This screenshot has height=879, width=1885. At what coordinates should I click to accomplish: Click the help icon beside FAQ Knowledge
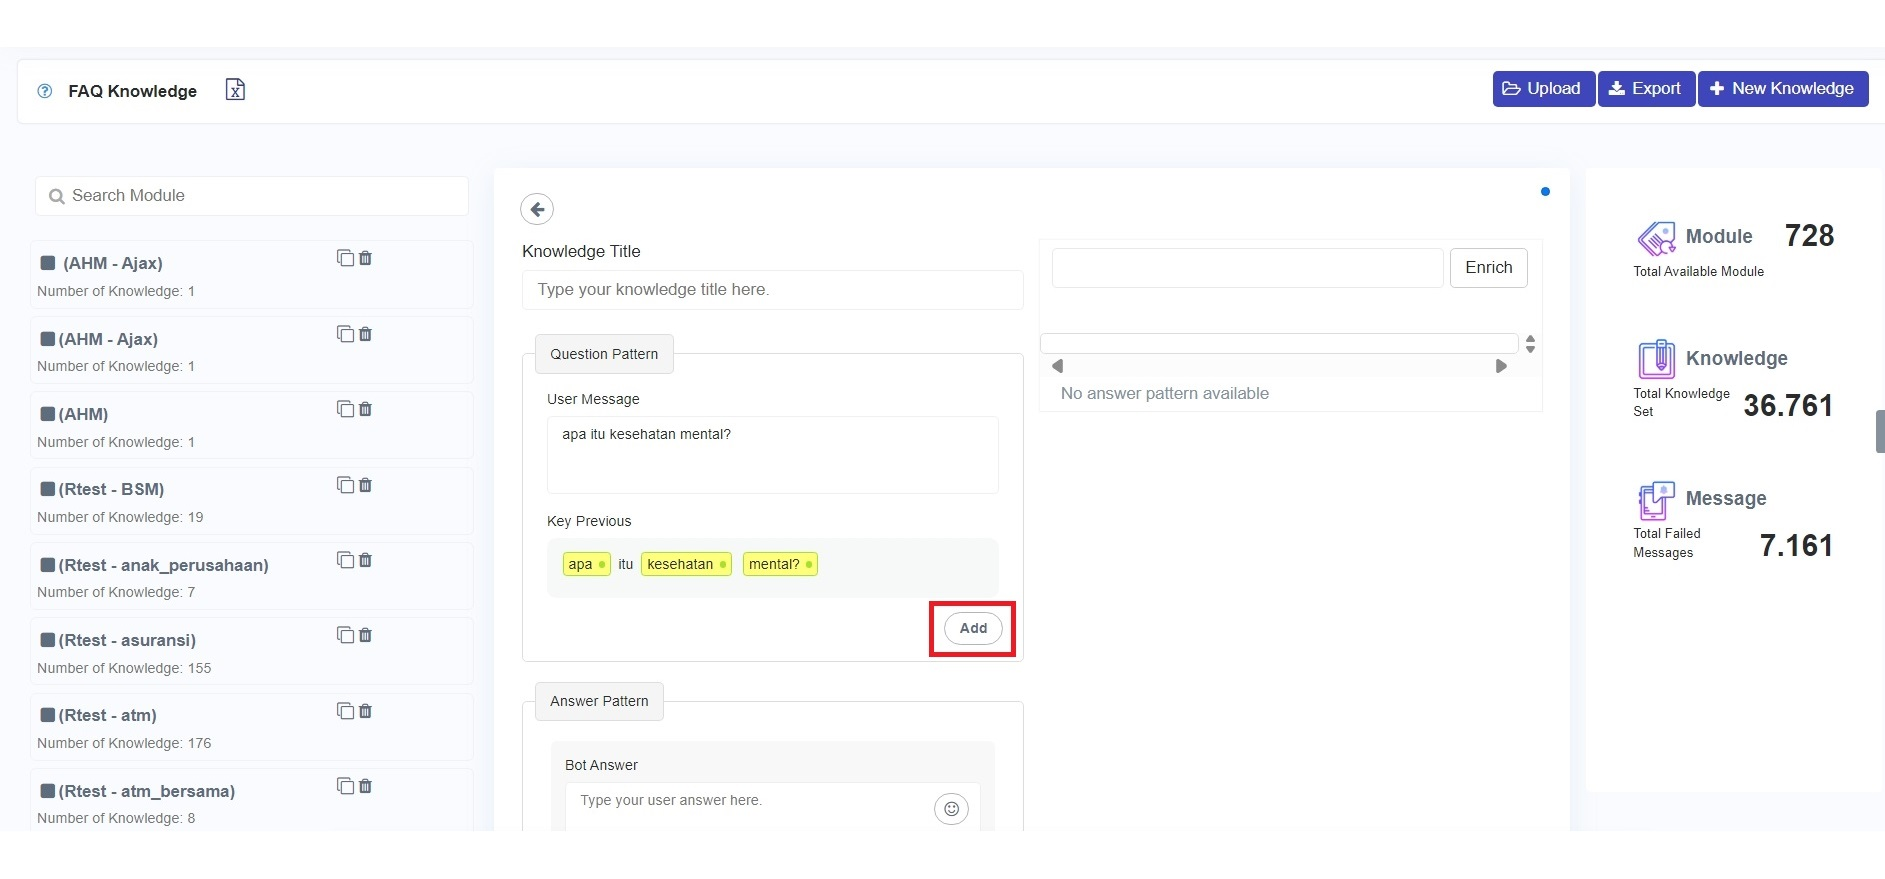45,91
